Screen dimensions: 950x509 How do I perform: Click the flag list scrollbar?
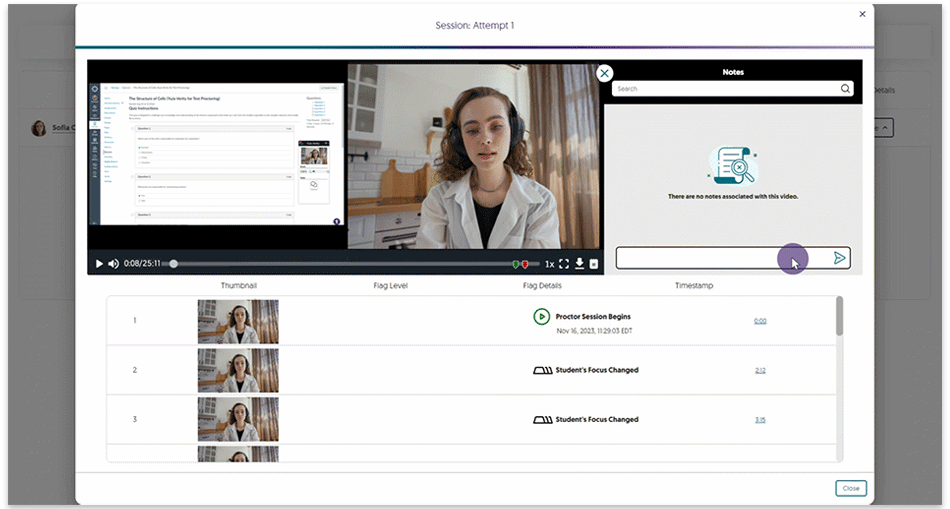pos(838,318)
